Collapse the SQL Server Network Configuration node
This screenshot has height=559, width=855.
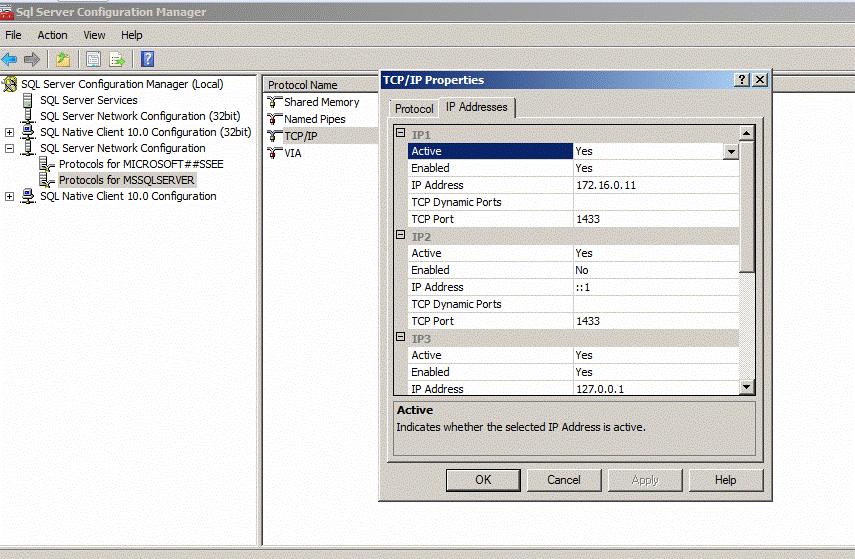coord(9,148)
